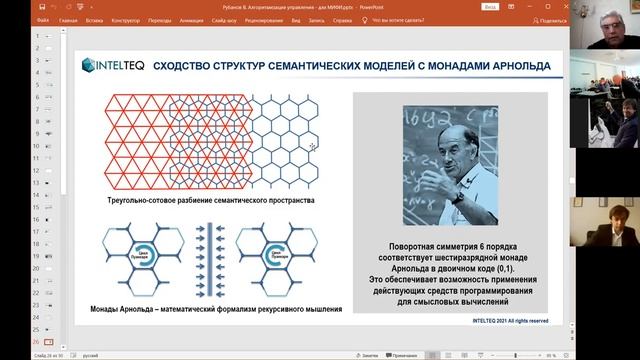Open the Рецензирование ribbon tab
This screenshot has width=640, height=360.
[264, 20]
